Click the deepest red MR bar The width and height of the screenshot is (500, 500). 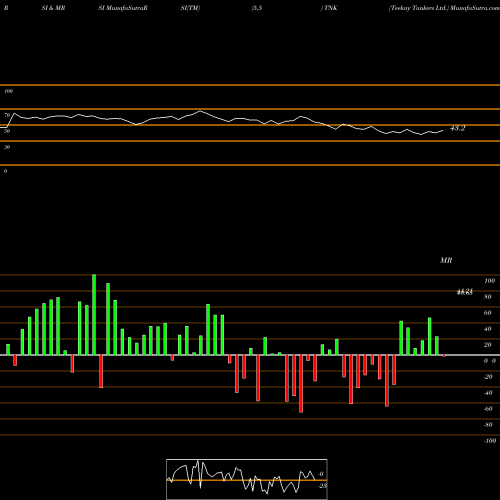point(301,384)
